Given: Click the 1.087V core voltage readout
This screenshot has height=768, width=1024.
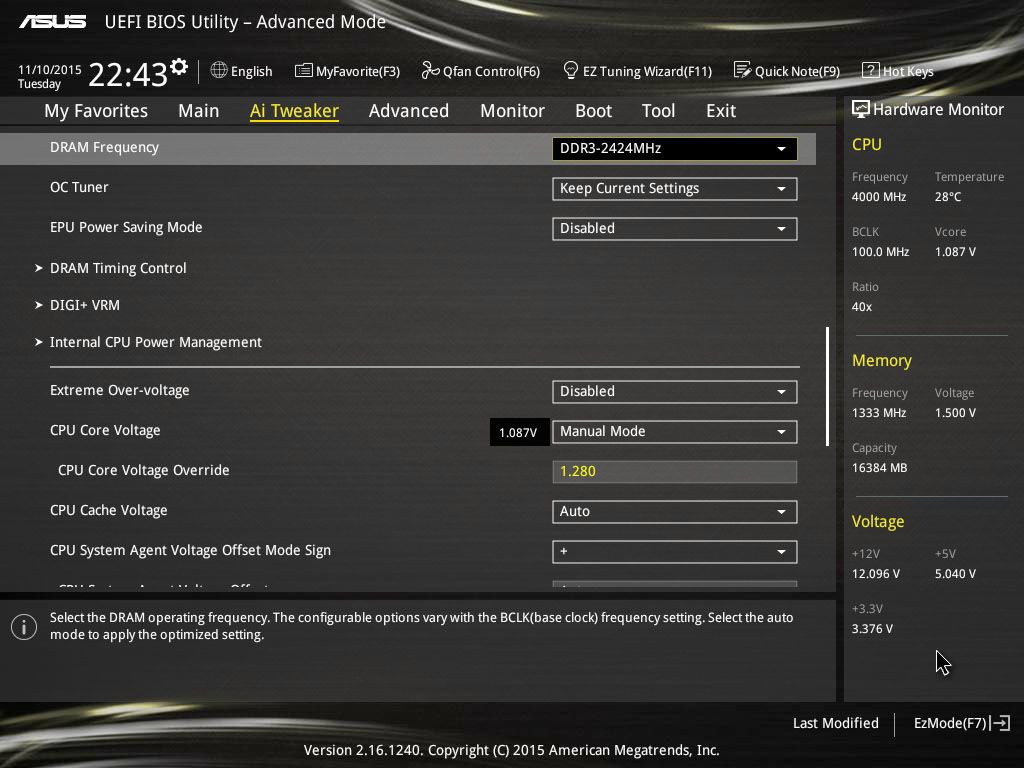Looking at the screenshot, I should [x=519, y=432].
